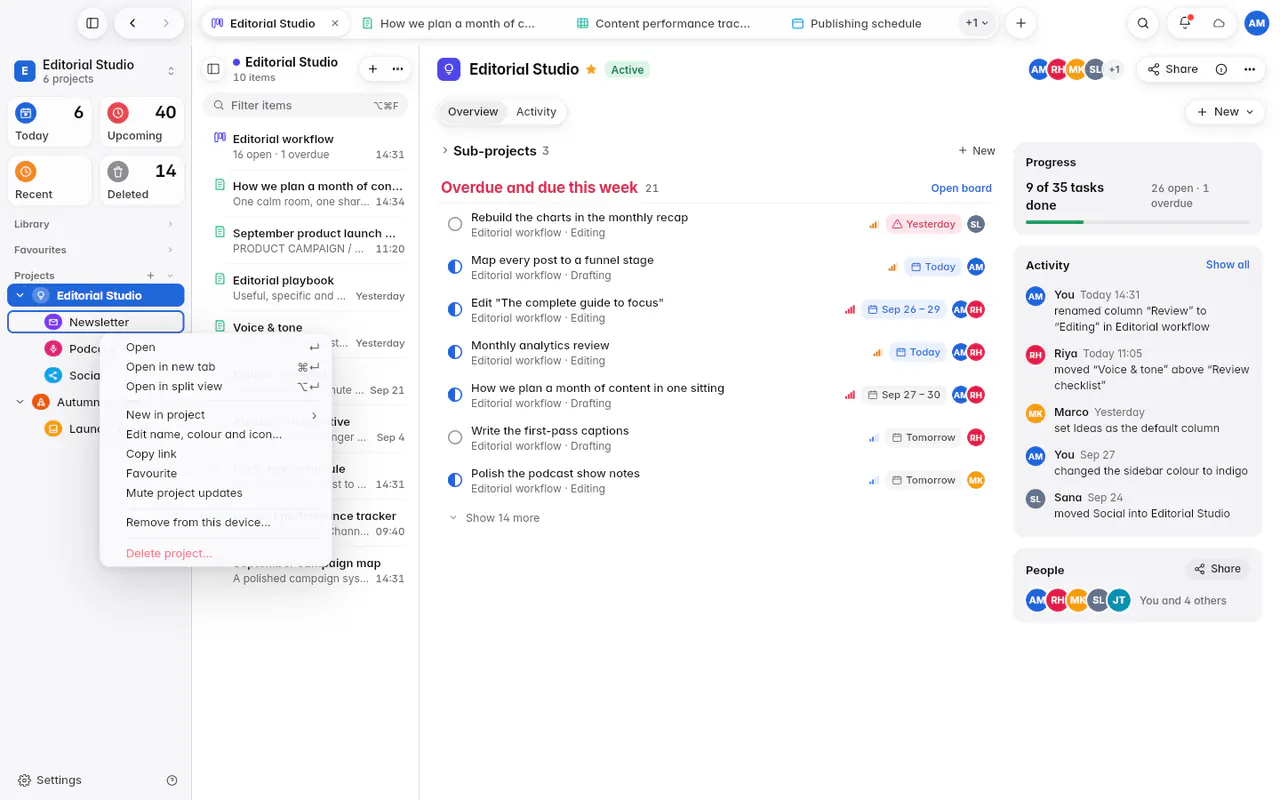Close the Editorial Studio tab
The width and height of the screenshot is (1280, 800).
click(335, 23)
